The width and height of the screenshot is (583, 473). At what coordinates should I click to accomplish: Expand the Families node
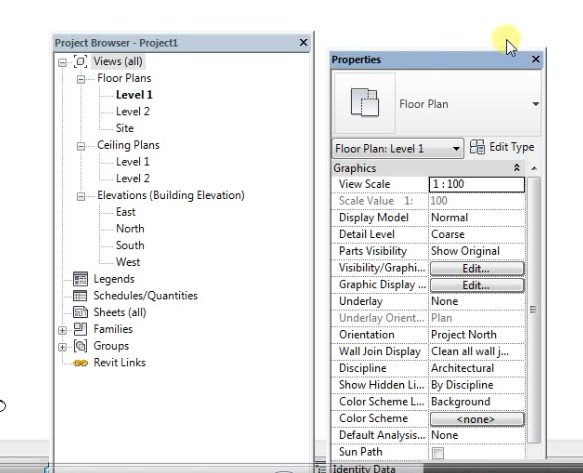[62, 330]
